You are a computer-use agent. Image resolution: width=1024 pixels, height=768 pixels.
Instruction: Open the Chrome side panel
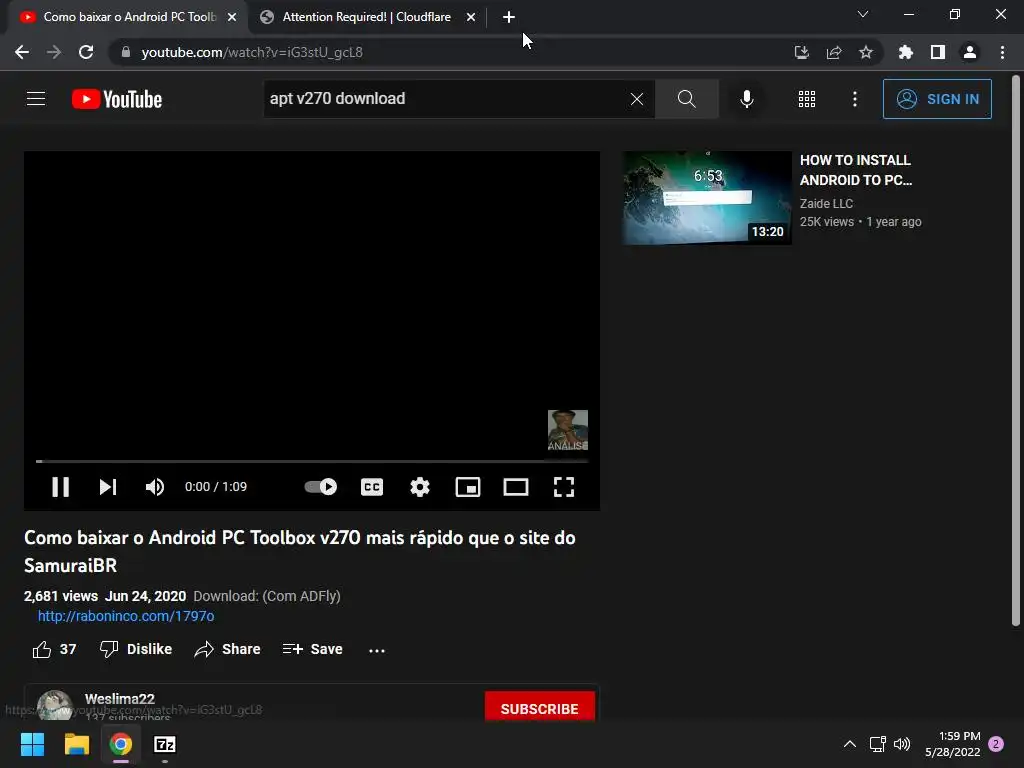point(938,52)
